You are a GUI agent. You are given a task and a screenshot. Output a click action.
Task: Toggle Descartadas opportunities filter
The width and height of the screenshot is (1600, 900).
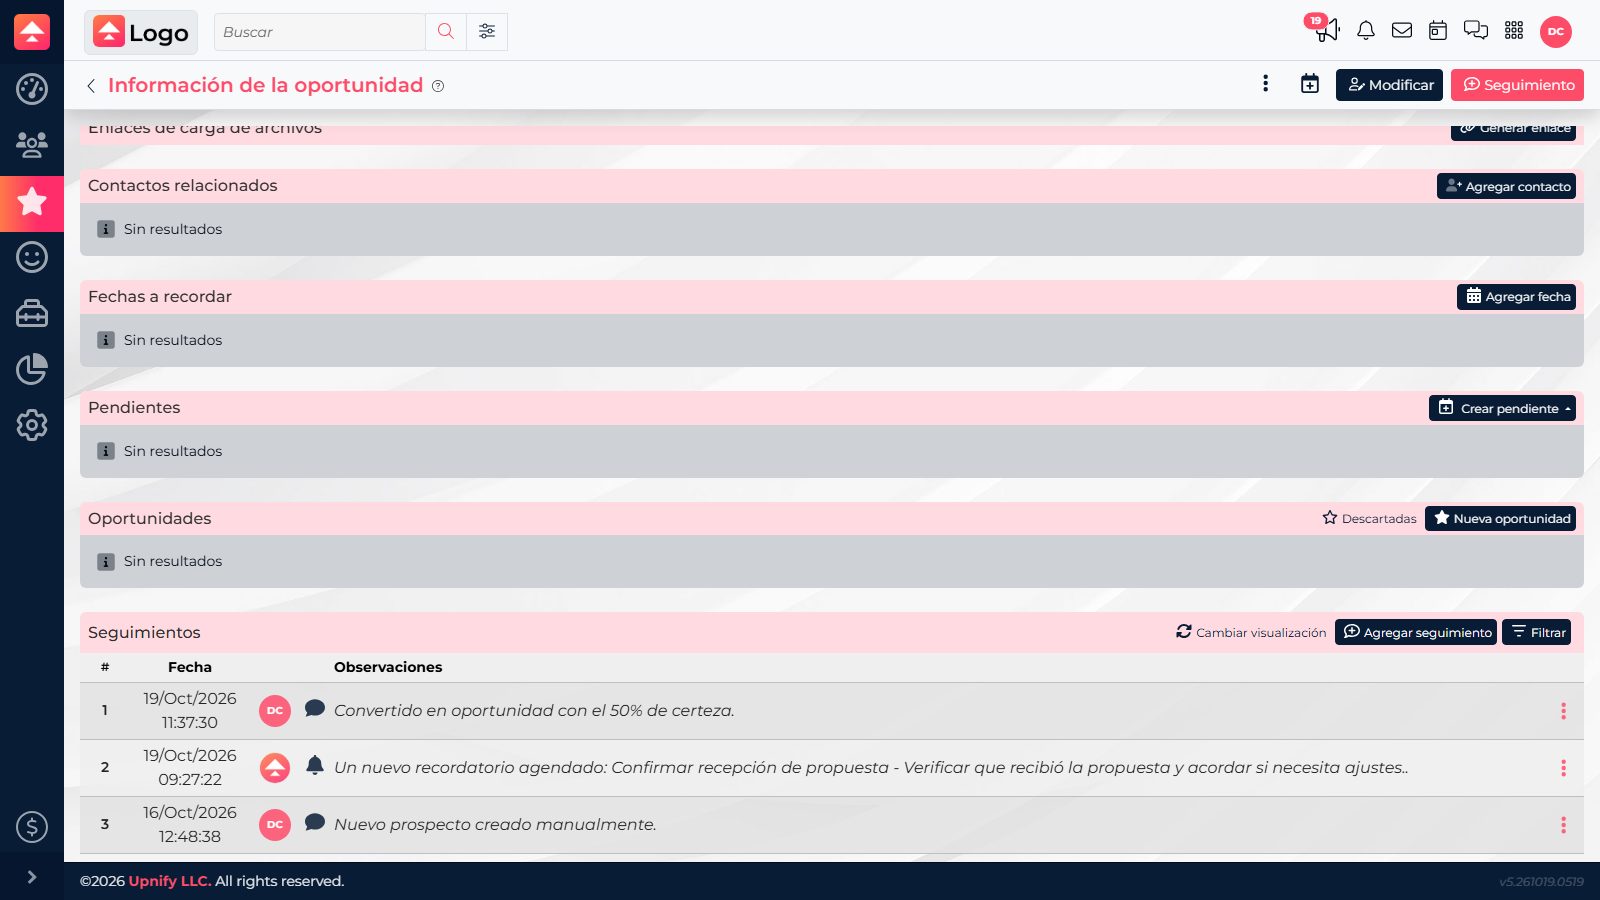(x=1369, y=518)
